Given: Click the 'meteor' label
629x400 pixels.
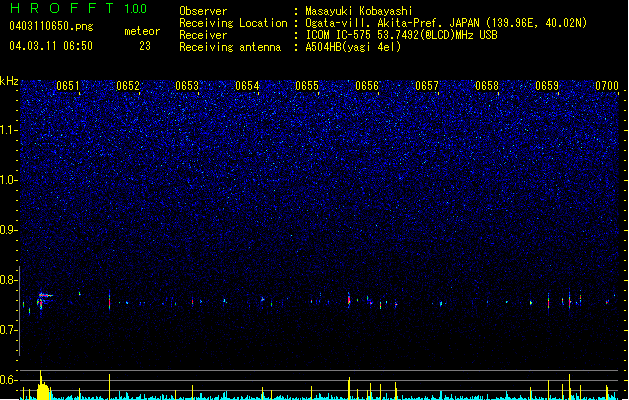Looking at the screenshot, I should 142,31.
